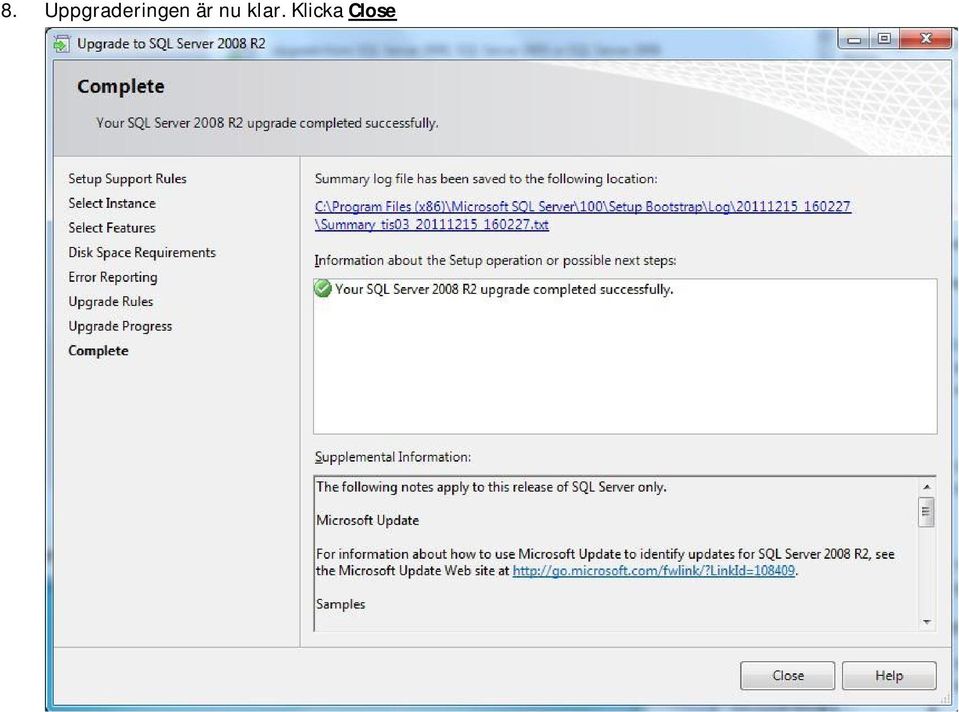The image size is (959, 712).
Task: Minimize the Upgrade to SQL Server window
Action: (x=854, y=40)
